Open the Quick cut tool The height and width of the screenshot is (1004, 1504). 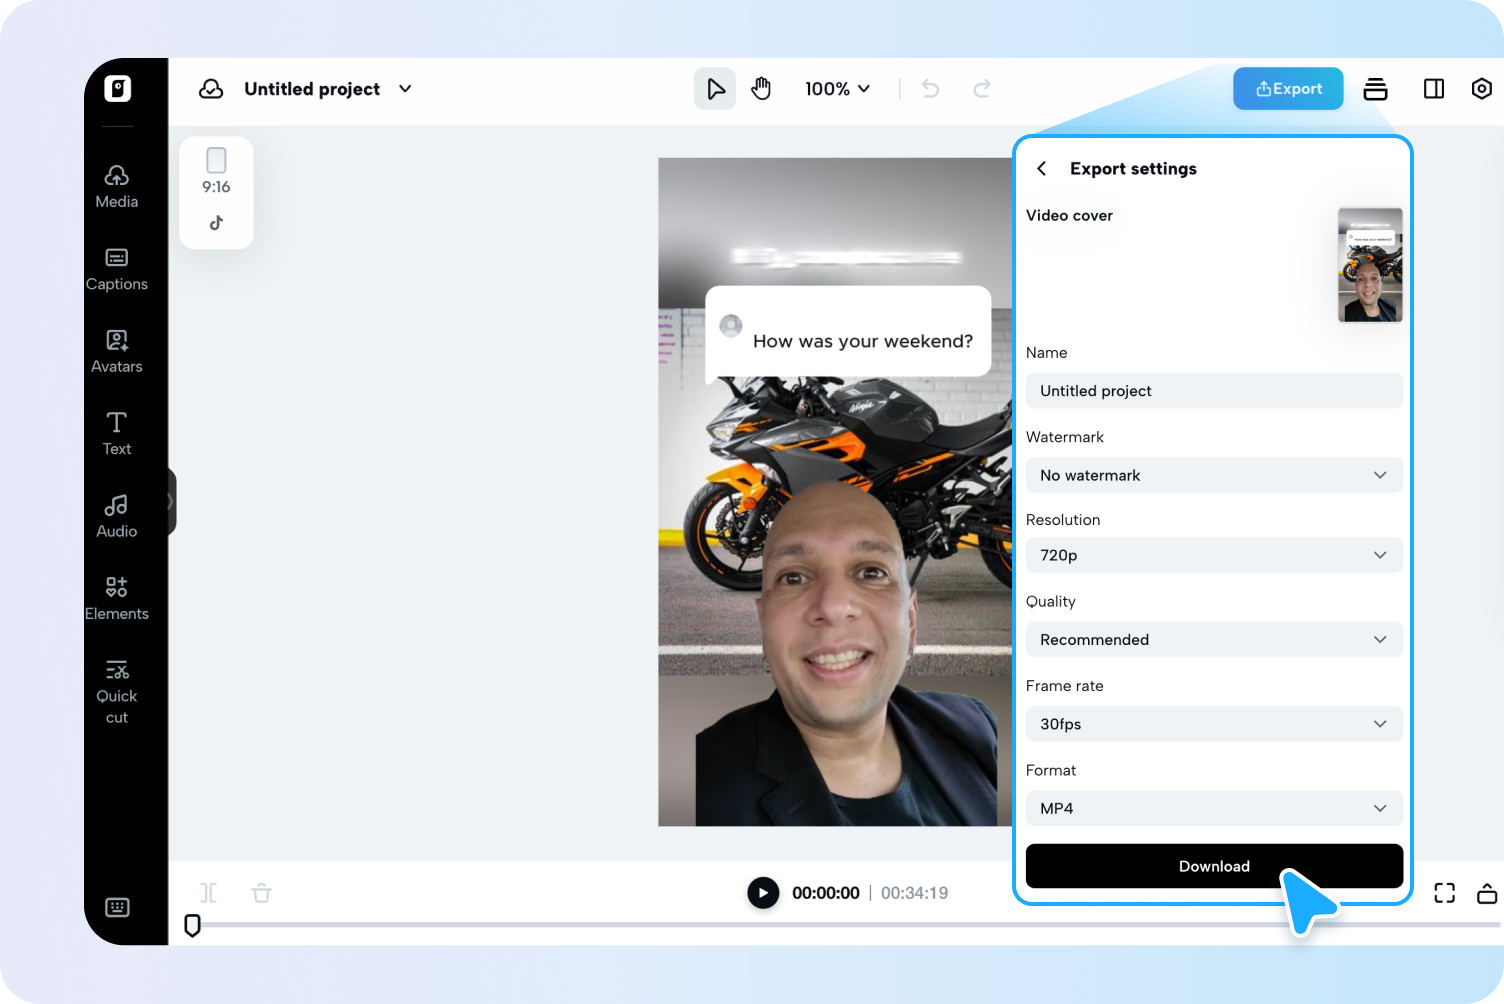(117, 691)
